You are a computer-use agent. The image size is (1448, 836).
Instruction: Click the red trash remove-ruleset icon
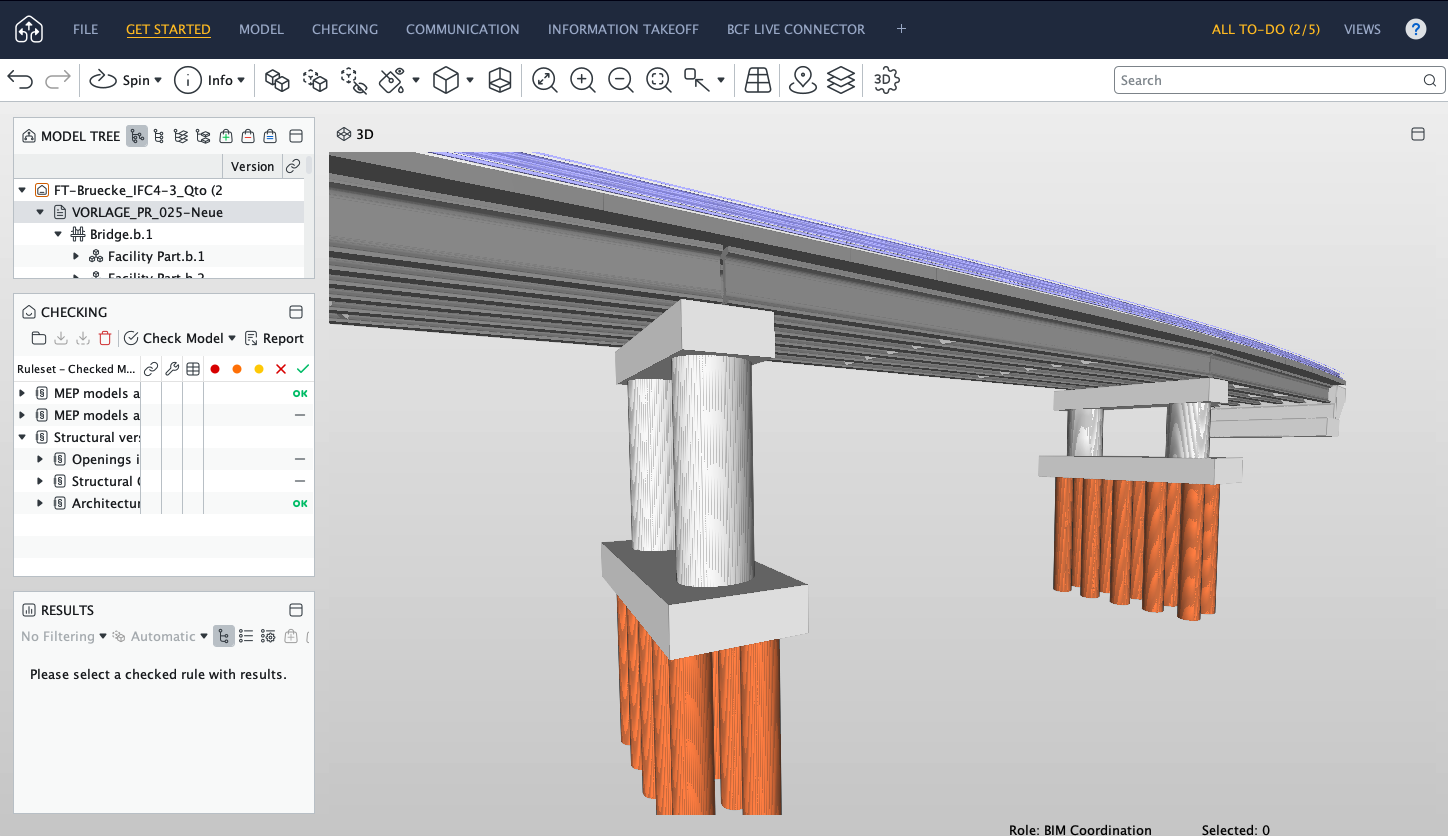pyautogui.click(x=105, y=338)
